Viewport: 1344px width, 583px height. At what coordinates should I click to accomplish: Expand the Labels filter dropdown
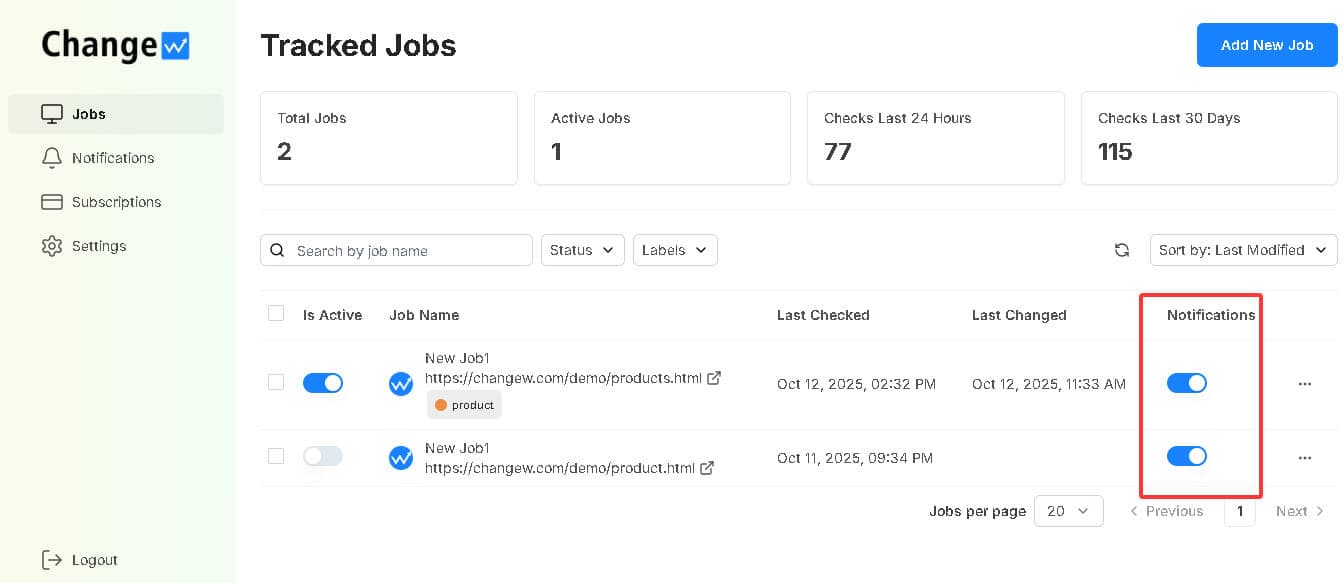point(675,250)
